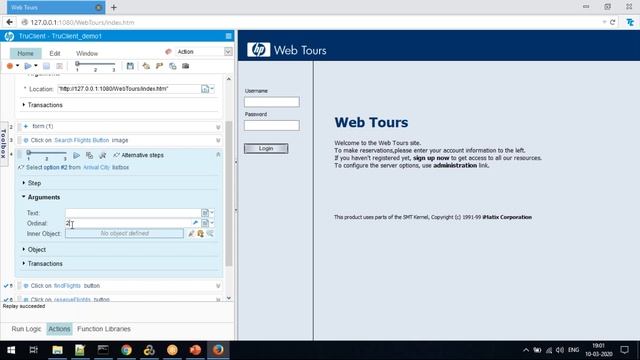Click the Replay play icon in main toolbar
Image resolution: width=640 pixels, height=360 pixels.
(28, 66)
